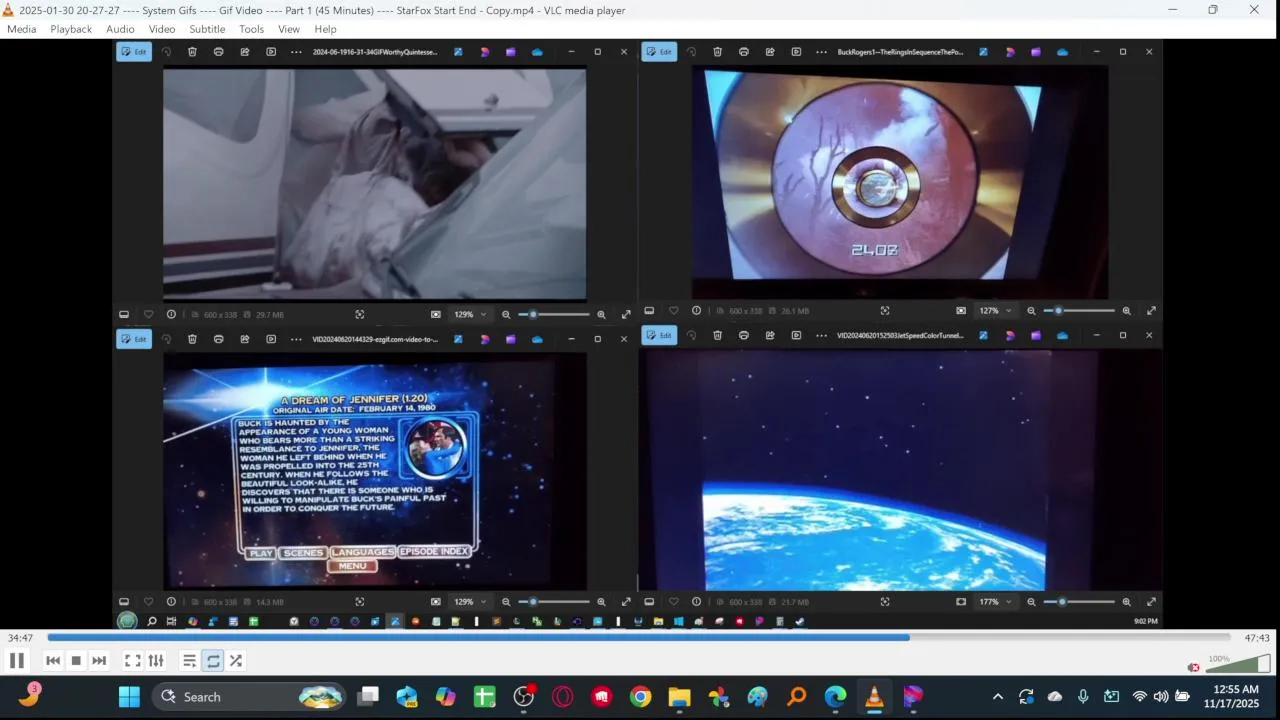Click EPISODE INDEX on the DVD menu

(x=434, y=551)
